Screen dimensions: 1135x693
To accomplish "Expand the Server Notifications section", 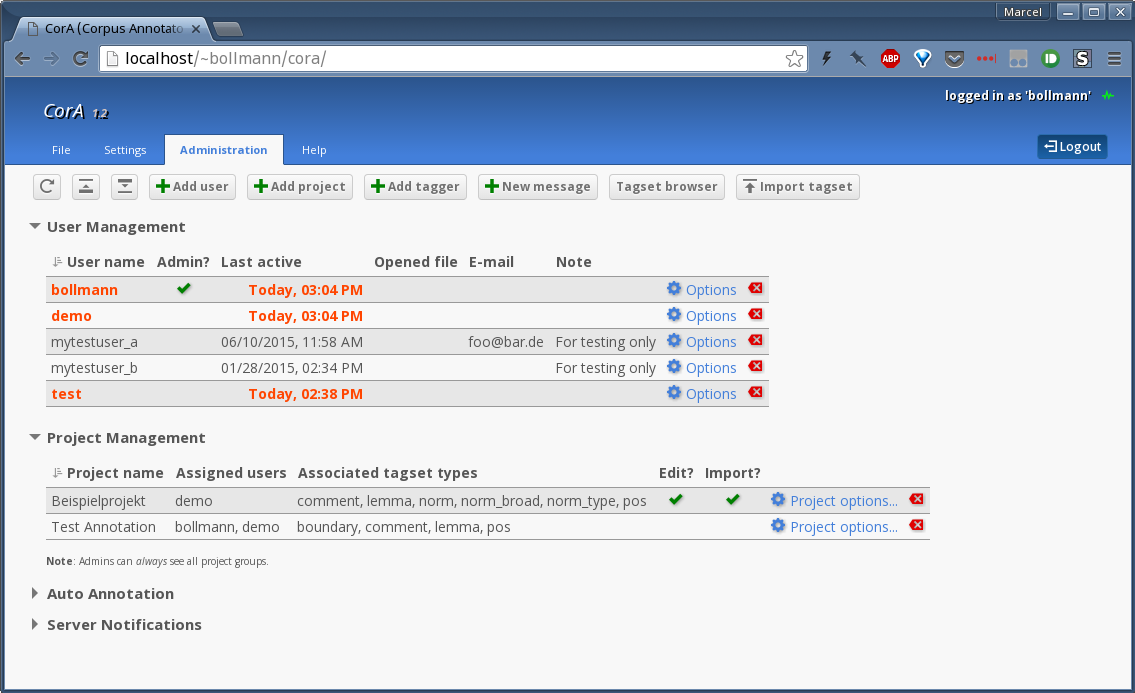I will 36,625.
